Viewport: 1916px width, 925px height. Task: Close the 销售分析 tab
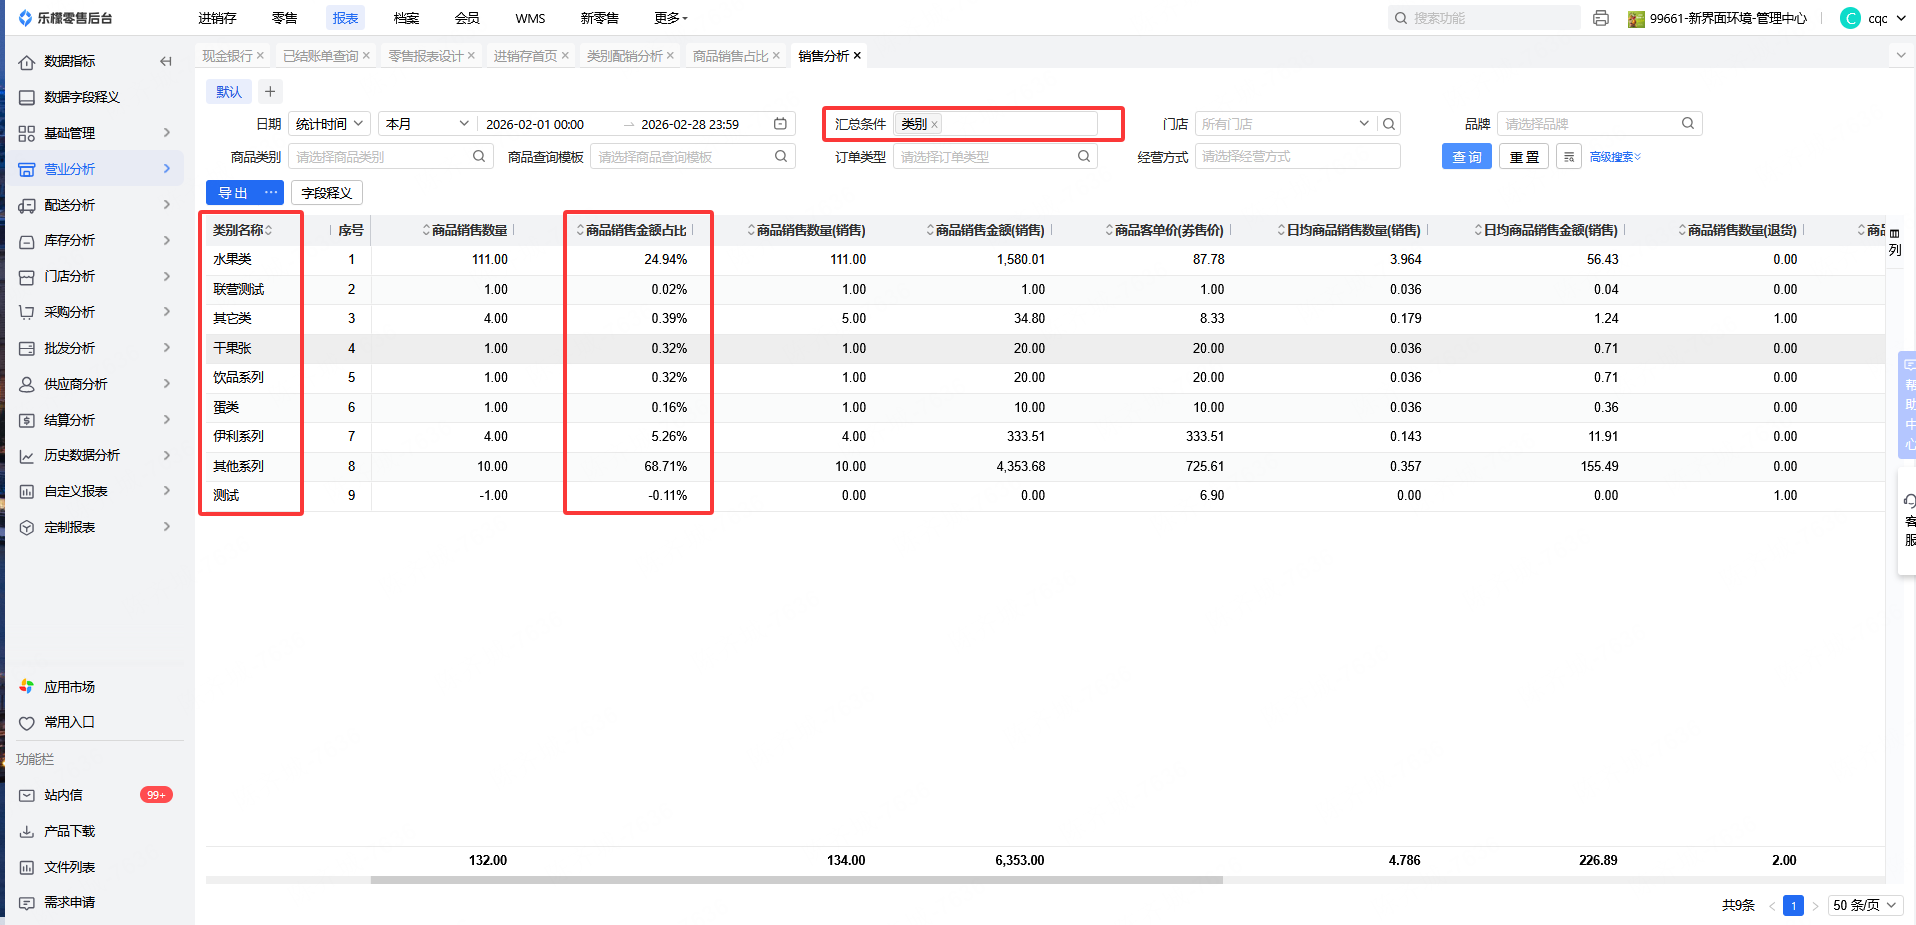point(857,56)
